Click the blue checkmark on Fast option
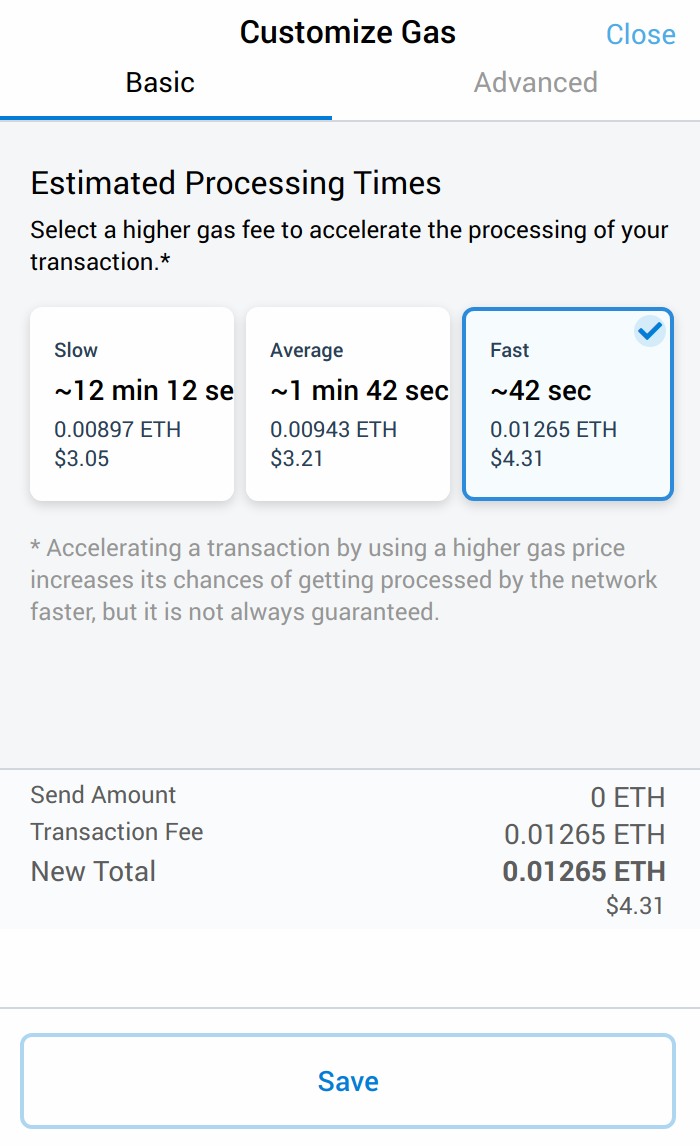Viewport: 700px width, 1145px height. tap(650, 332)
